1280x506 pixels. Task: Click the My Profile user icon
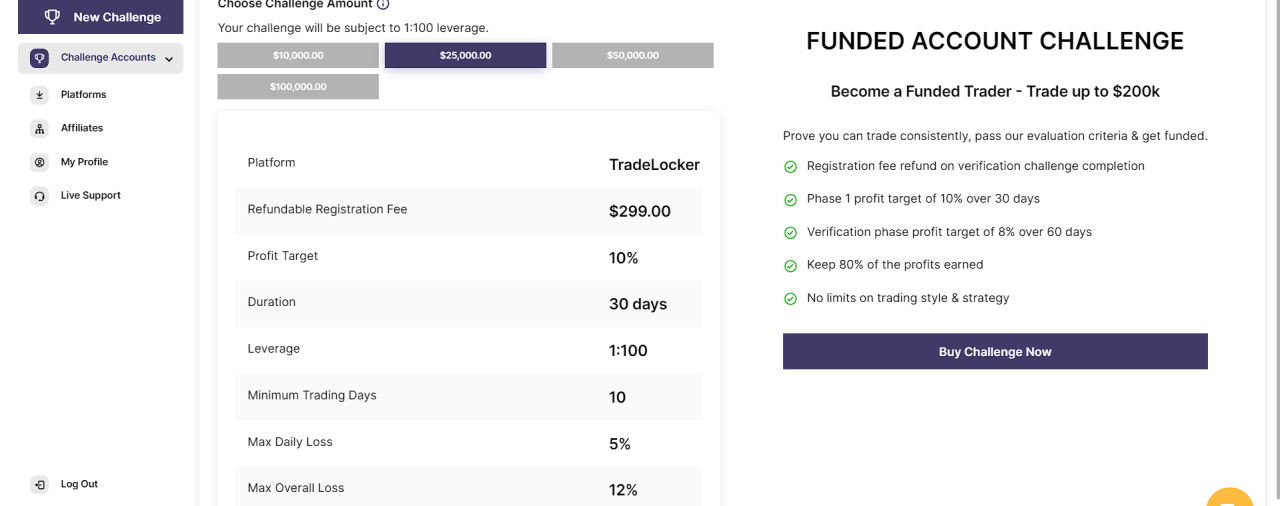pos(39,162)
